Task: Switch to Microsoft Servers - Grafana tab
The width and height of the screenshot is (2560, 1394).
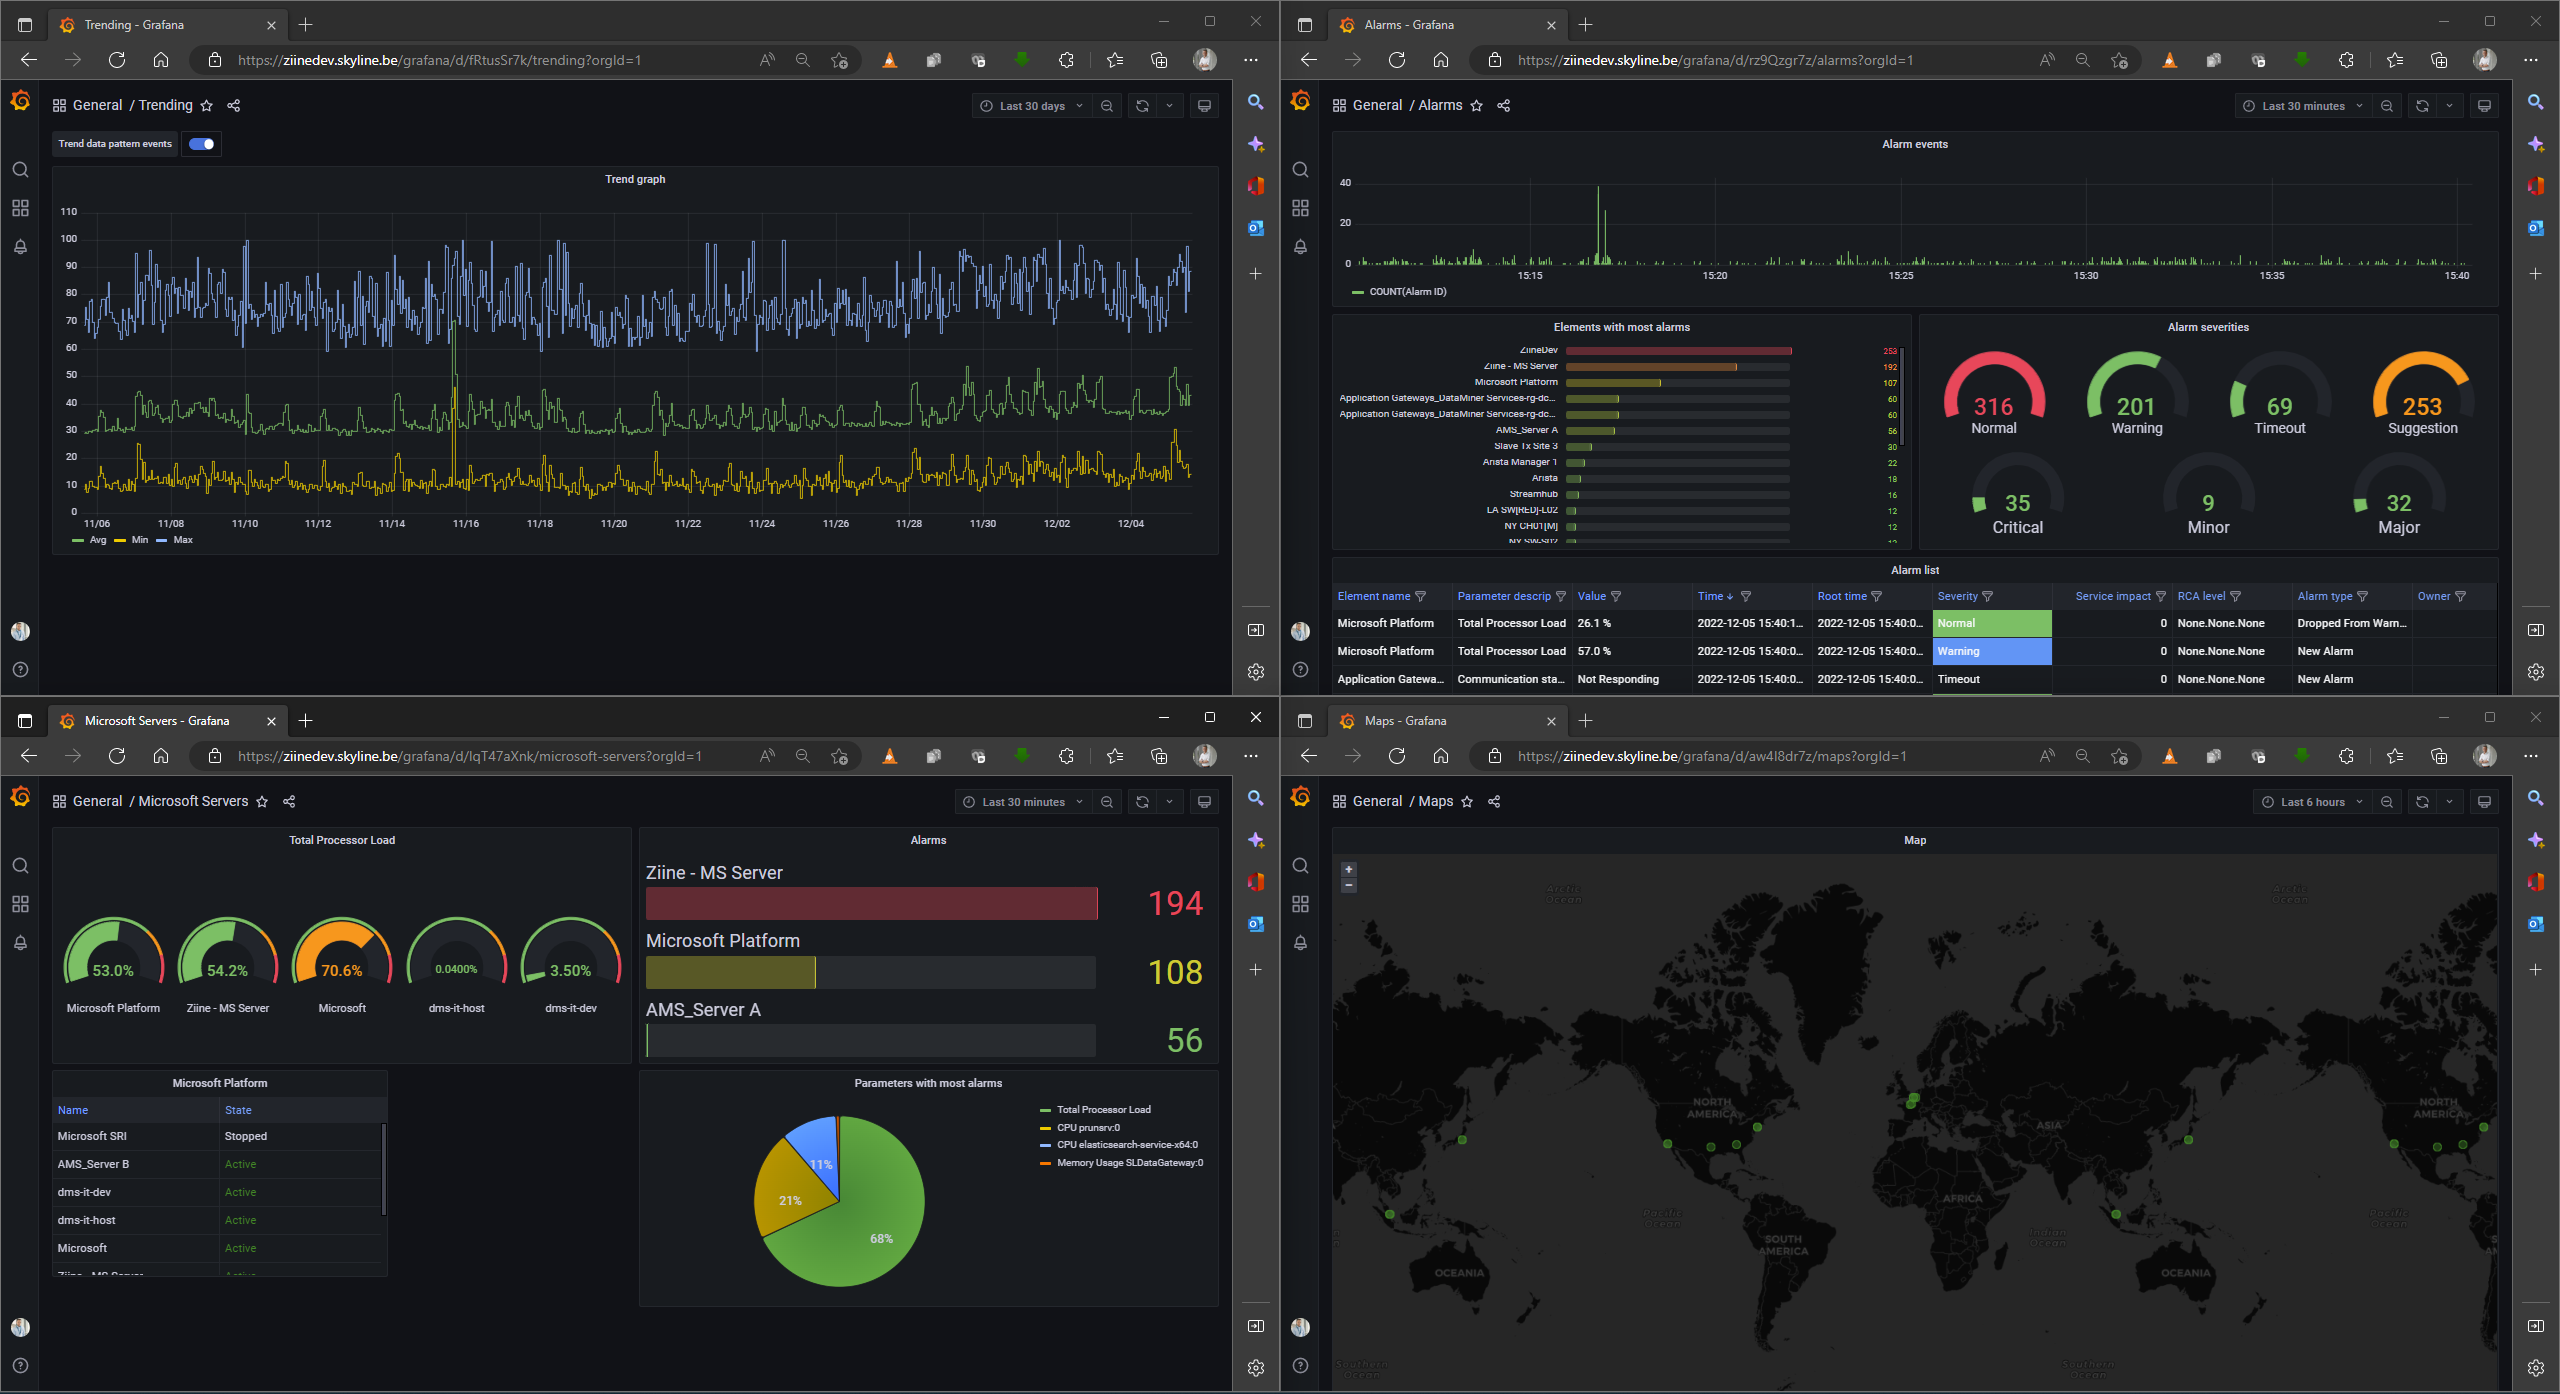Action: 166,721
